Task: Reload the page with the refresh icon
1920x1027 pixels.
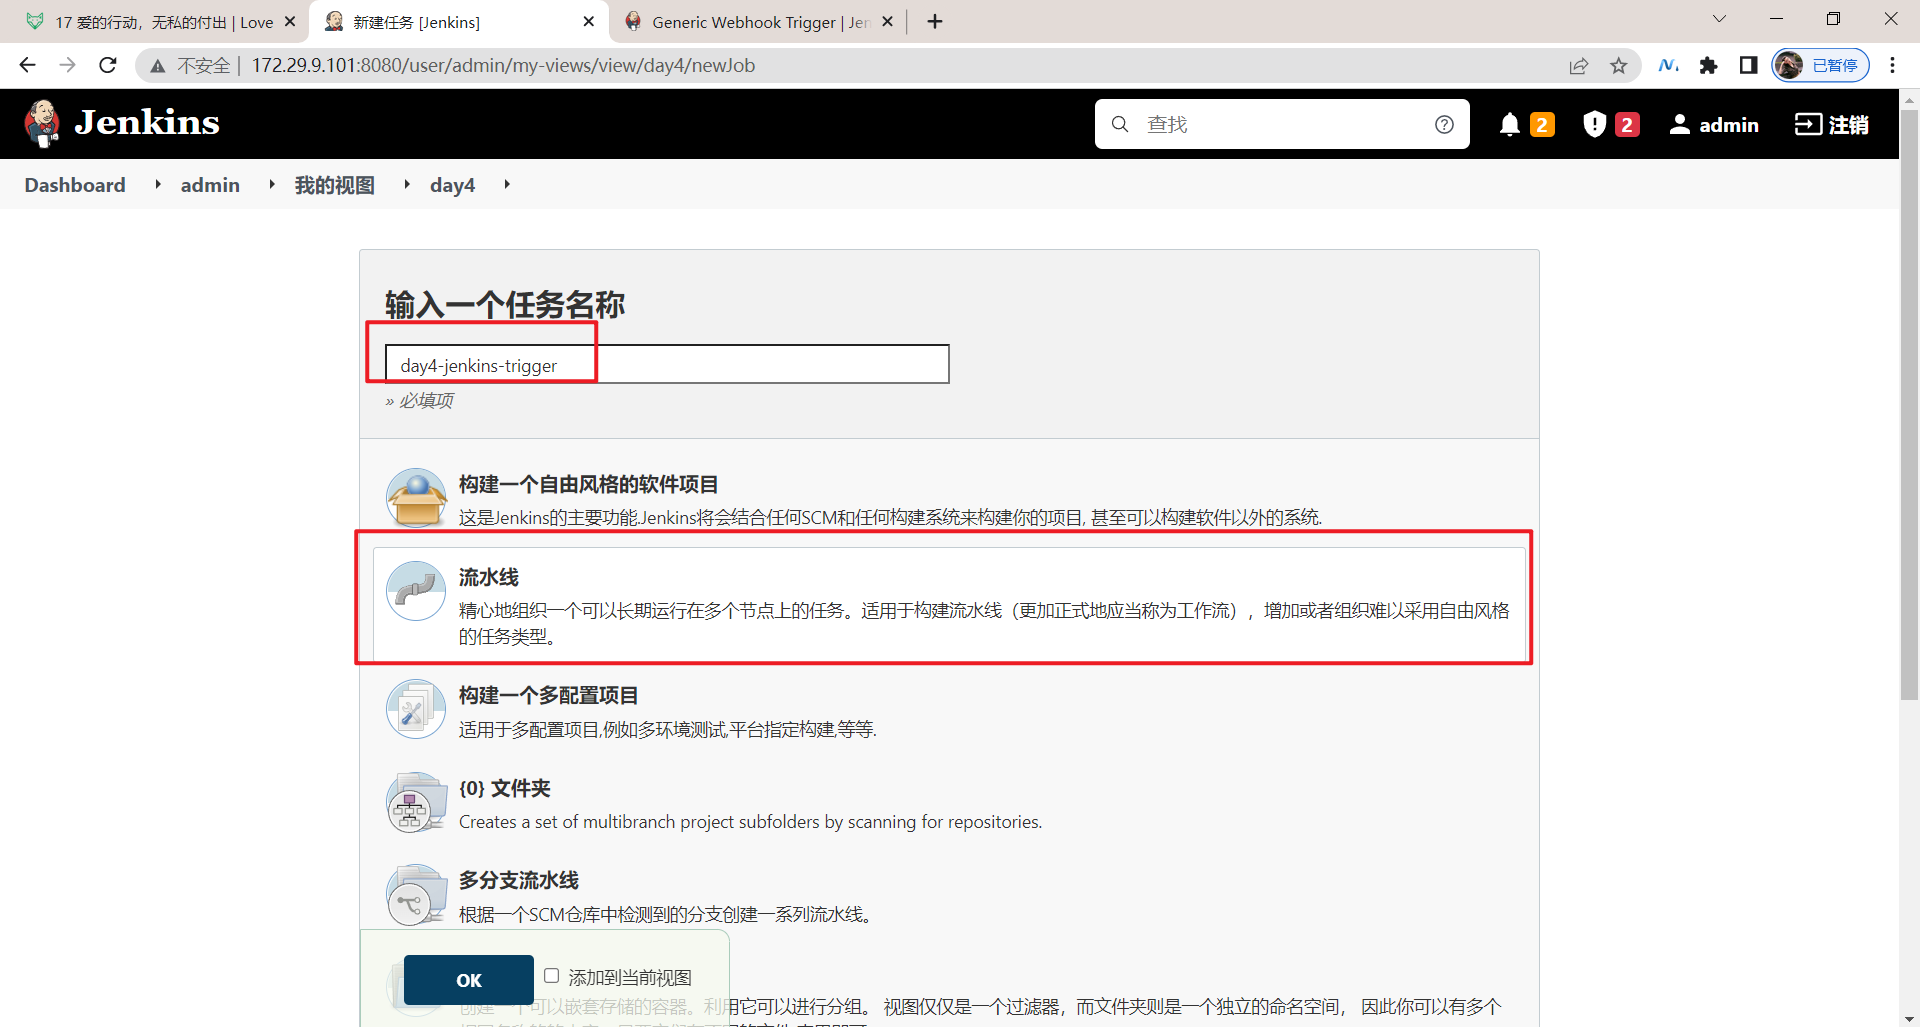Action: coord(108,65)
